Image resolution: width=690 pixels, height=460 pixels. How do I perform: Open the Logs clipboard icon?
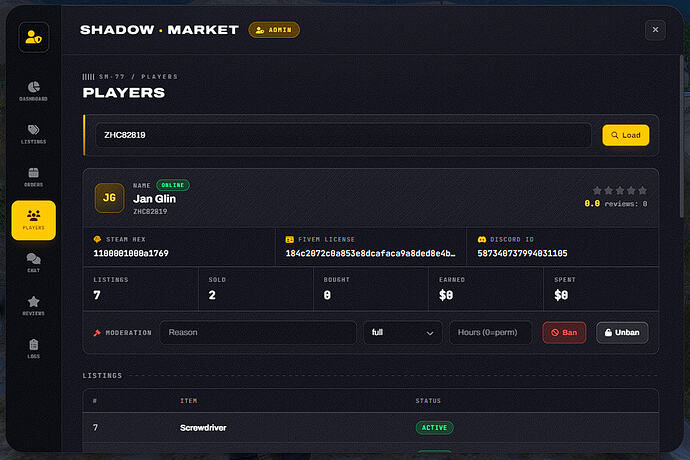(33, 349)
